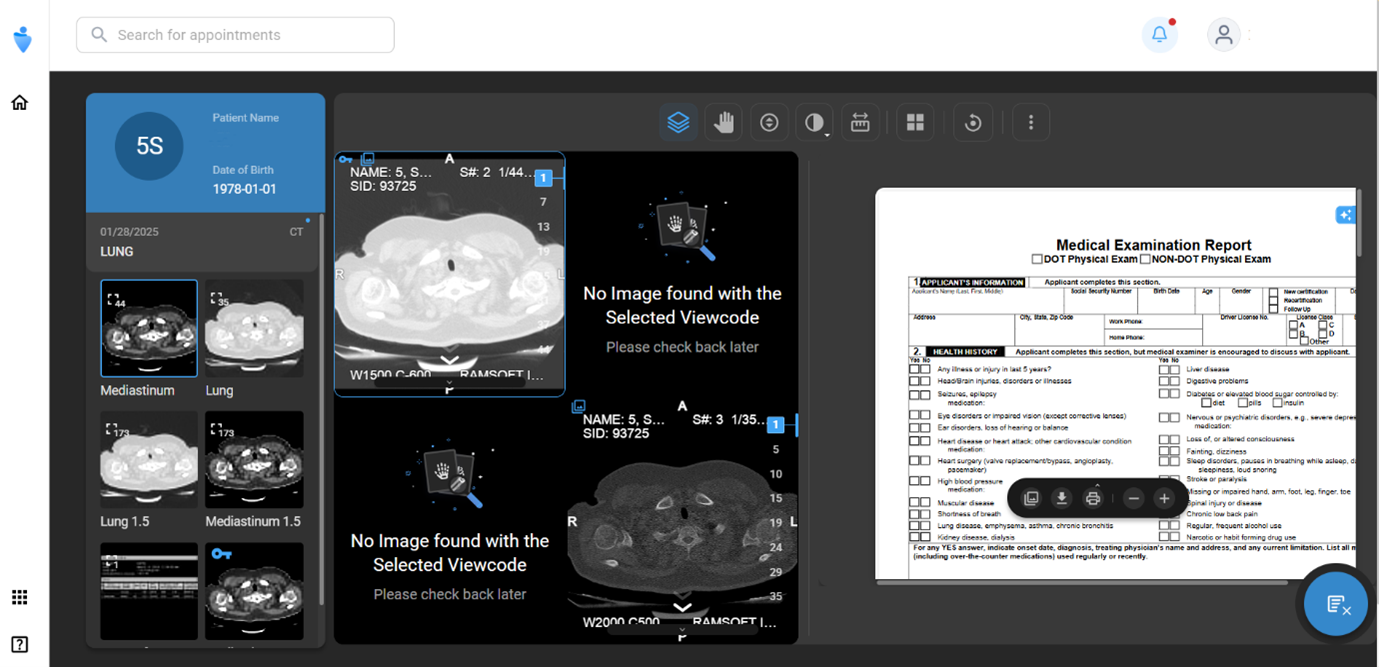Click the blue close-document floating button

click(x=1335, y=604)
